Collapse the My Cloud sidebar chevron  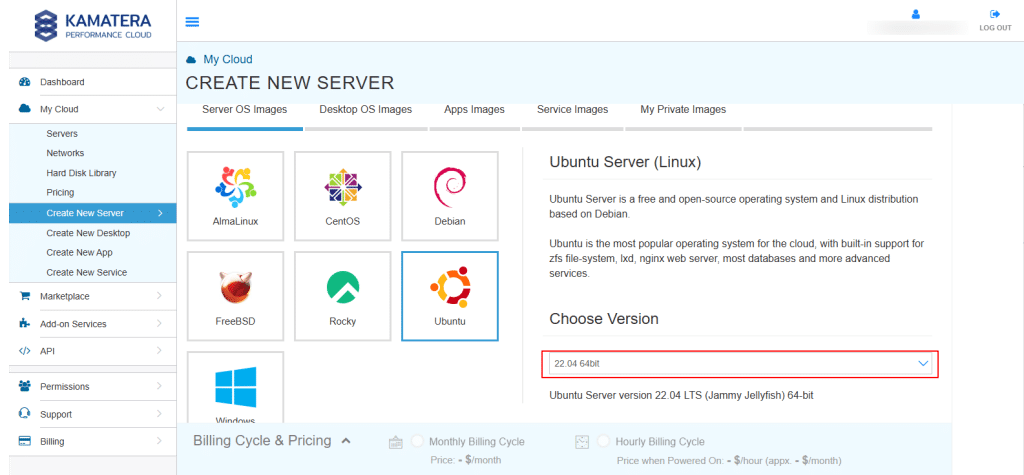point(160,109)
